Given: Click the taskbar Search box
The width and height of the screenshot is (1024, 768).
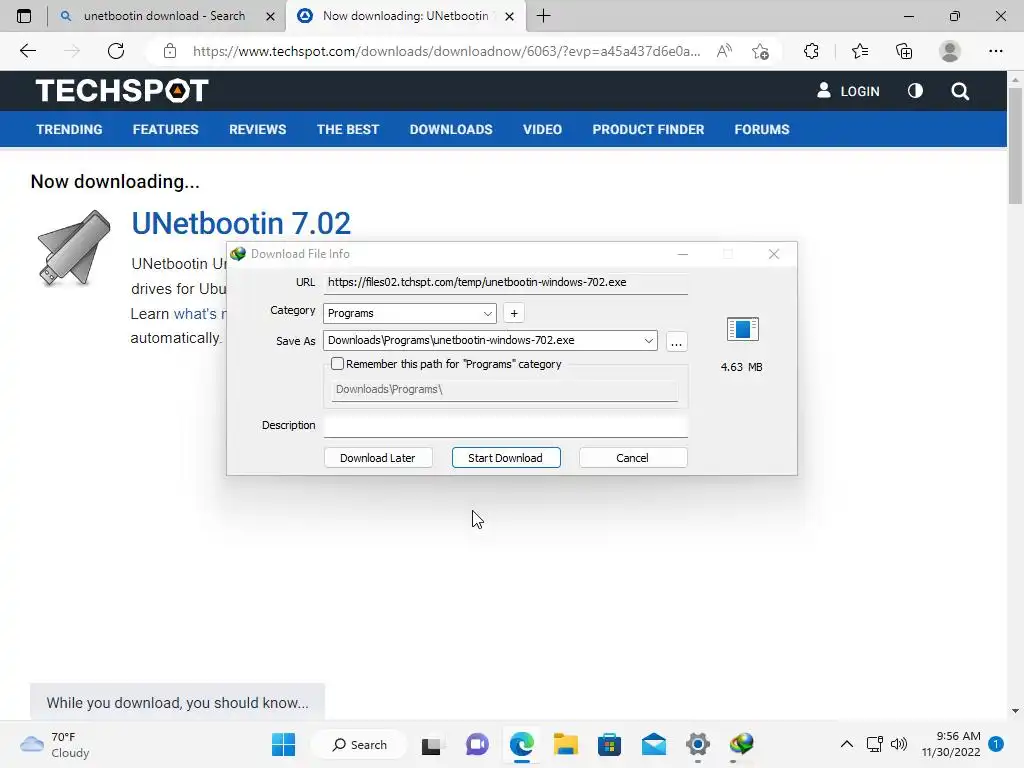Looking at the screenshot, I should (360, 744).
